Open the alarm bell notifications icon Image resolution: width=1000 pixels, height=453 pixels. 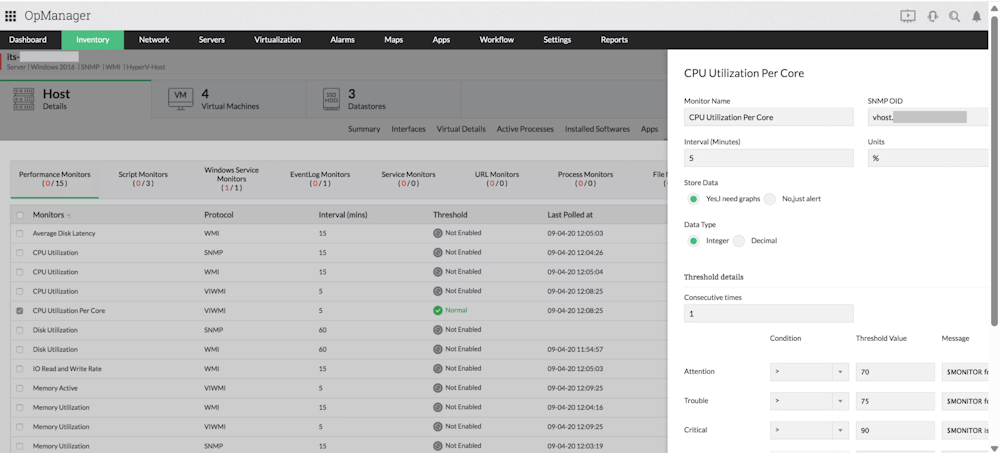point(976,17)
